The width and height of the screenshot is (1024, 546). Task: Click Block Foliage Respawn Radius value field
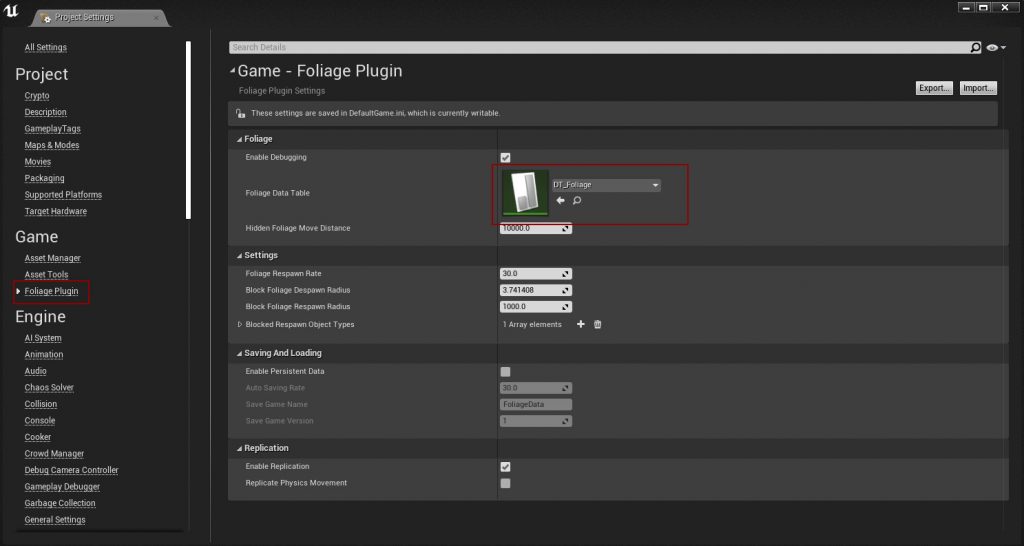(536, 307)
